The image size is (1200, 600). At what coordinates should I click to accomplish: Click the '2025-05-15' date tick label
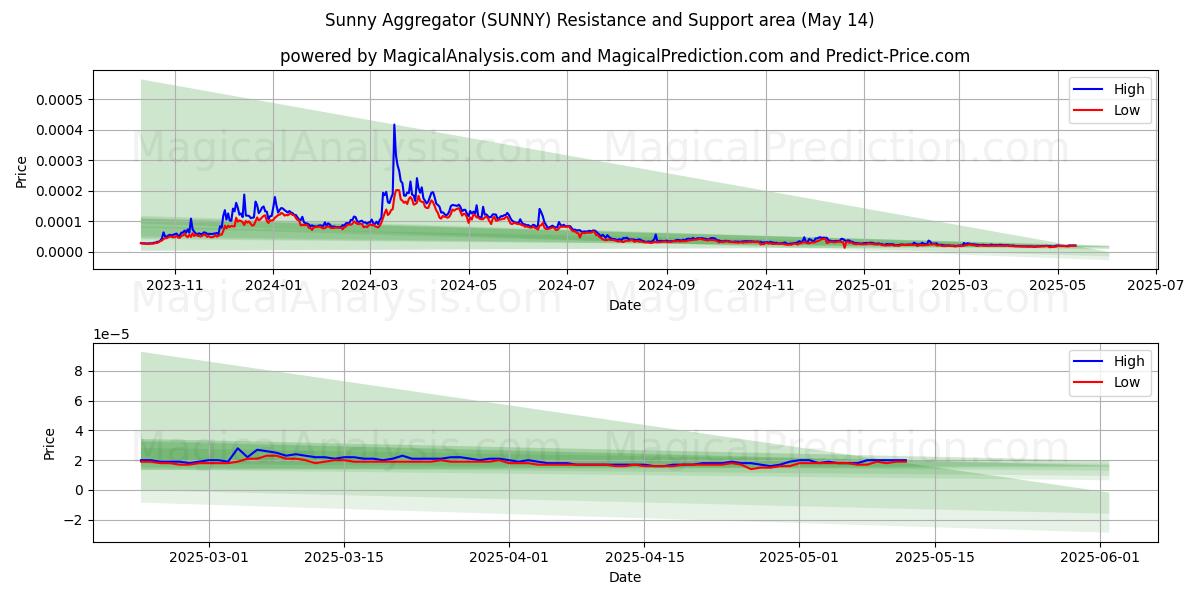[934, 557]
